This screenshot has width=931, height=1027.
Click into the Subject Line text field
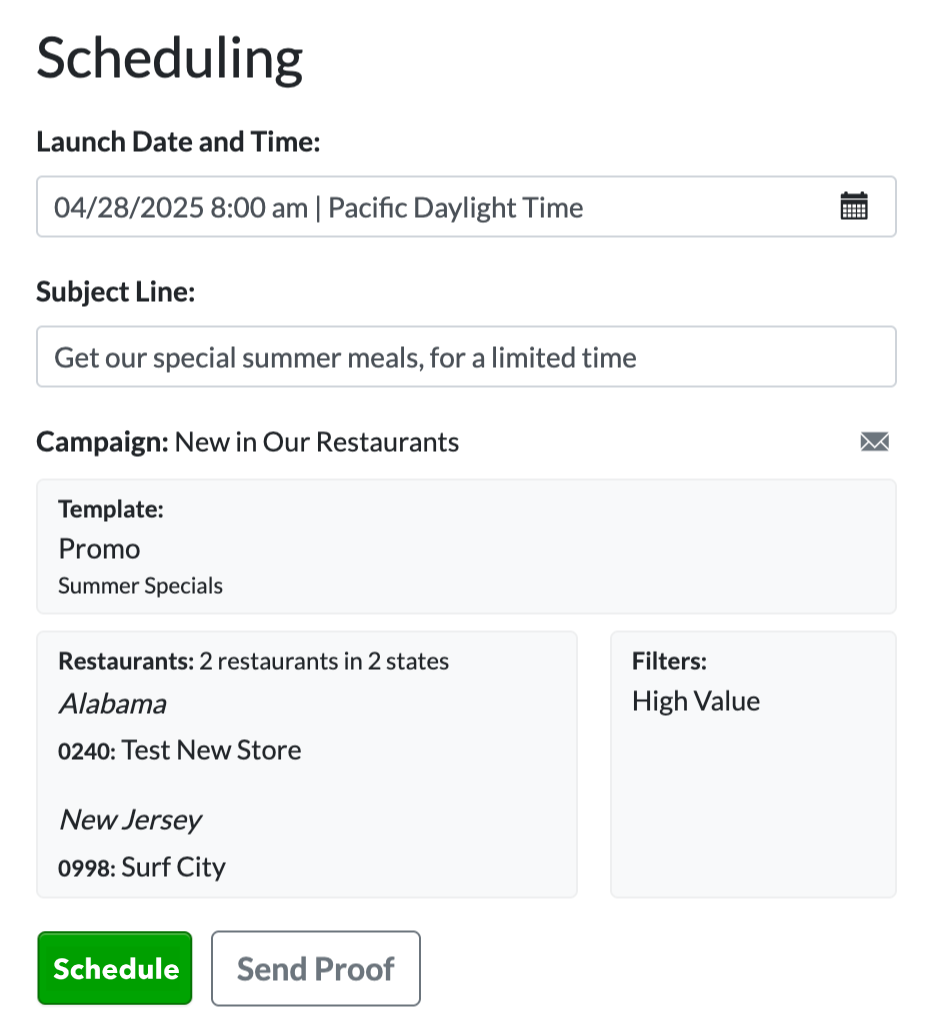click(466, 356)
